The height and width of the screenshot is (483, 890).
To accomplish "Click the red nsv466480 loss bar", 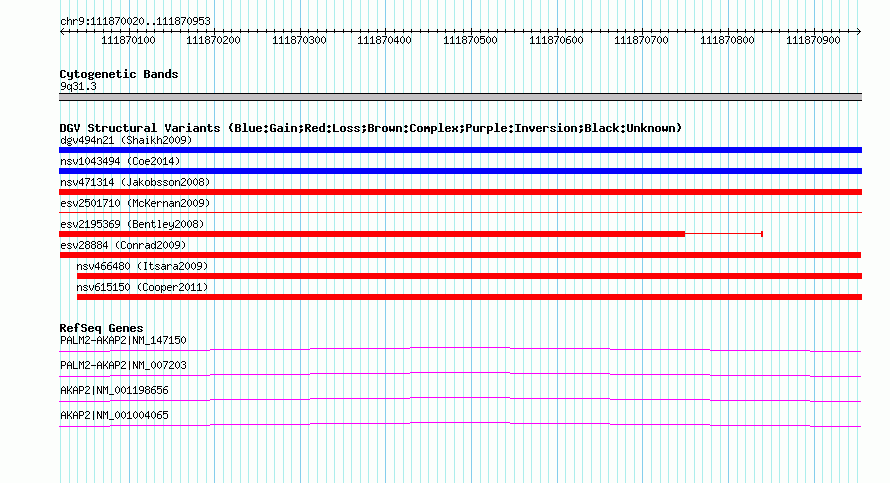I will pos(469,276).
